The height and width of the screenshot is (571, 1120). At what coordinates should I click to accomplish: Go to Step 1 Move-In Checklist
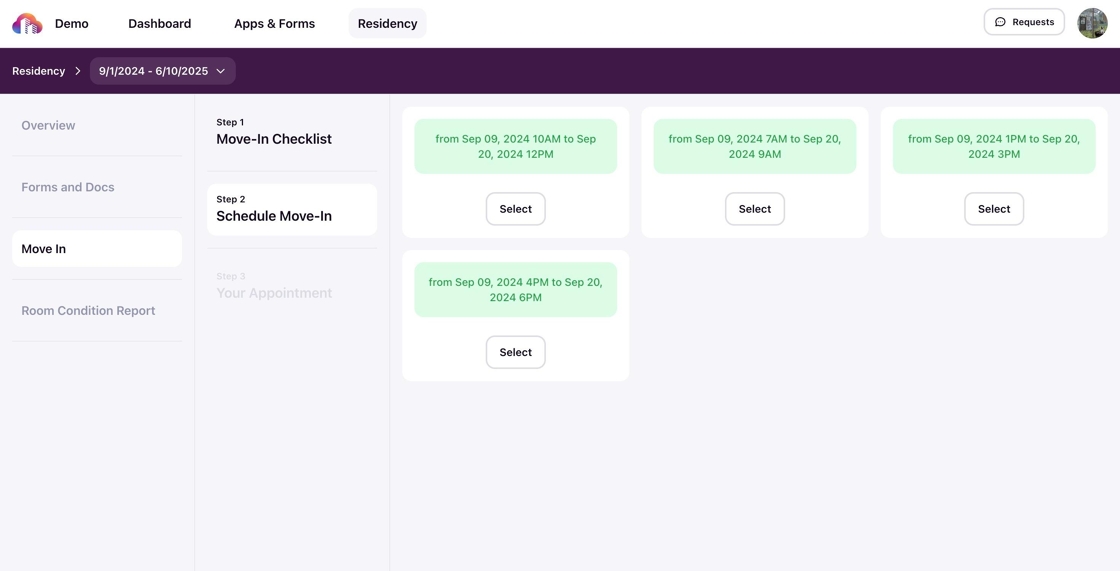pyautogui.click(x=274, y=132)
